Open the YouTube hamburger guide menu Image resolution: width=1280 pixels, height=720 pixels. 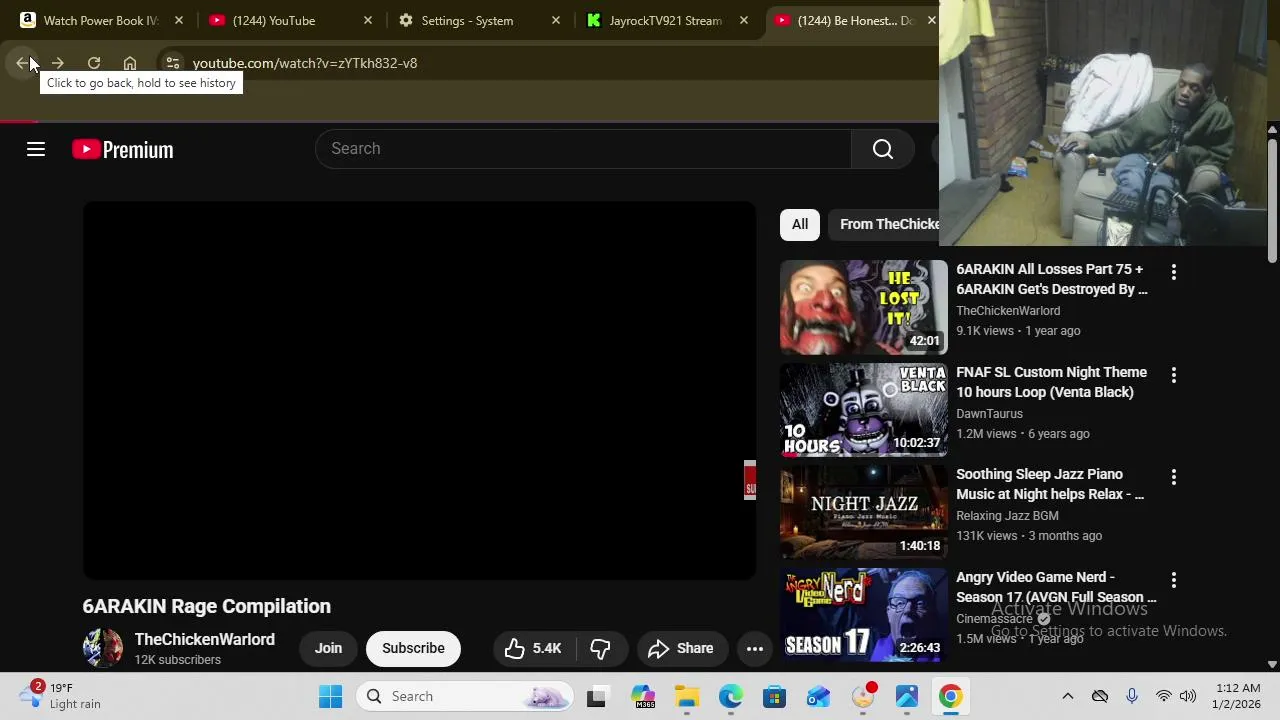(36, 150)
